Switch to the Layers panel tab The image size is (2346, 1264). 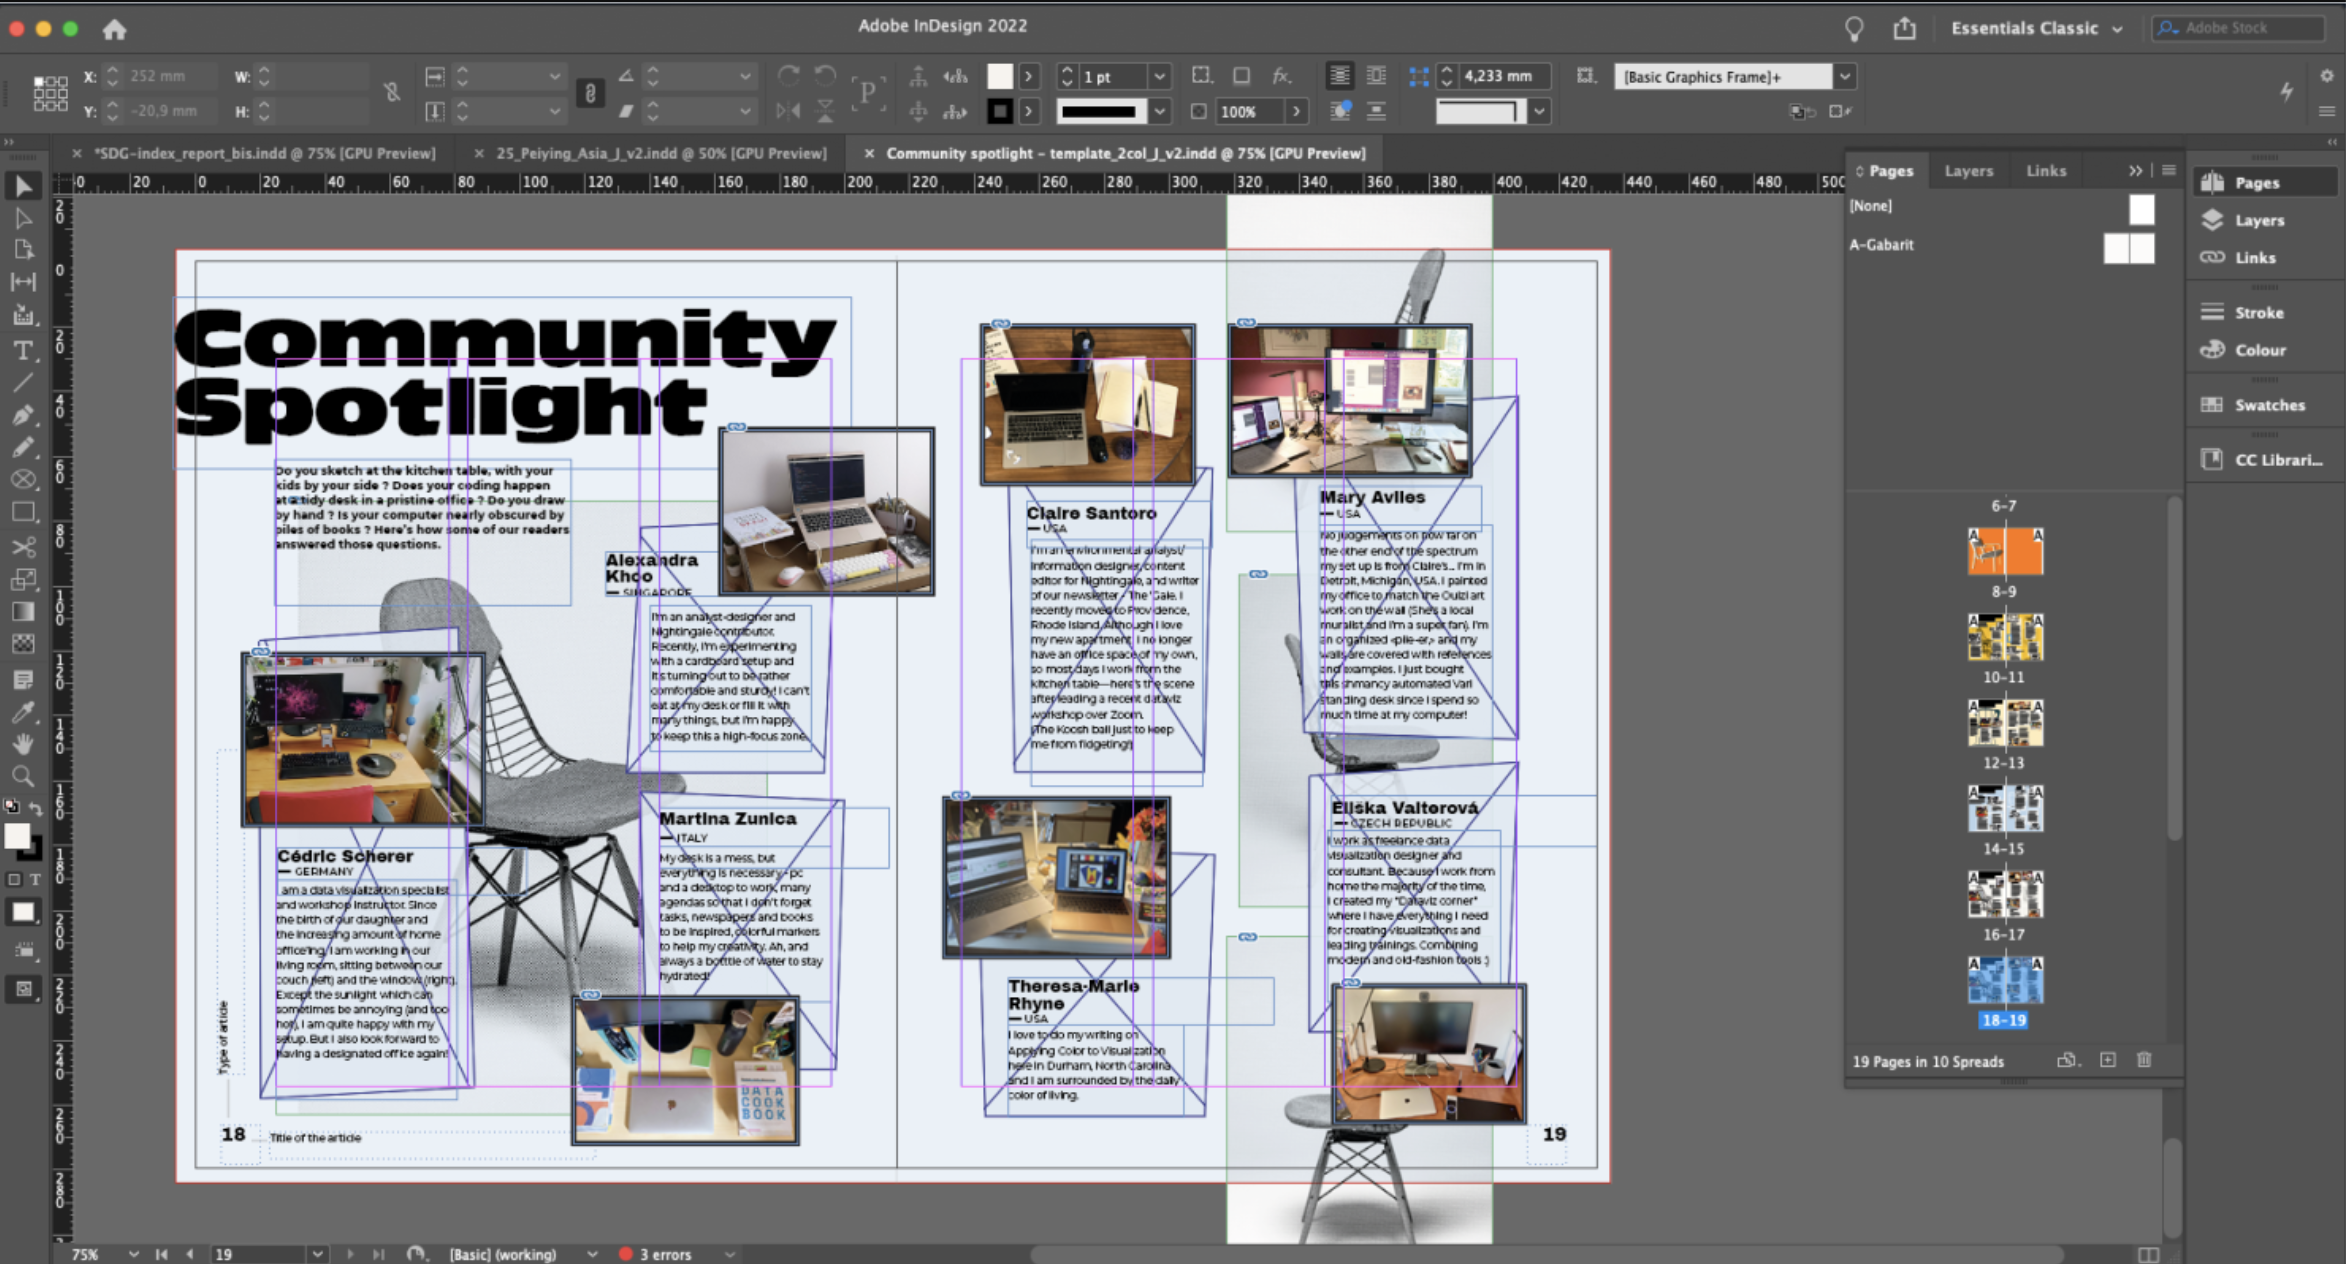(1968, 171)
